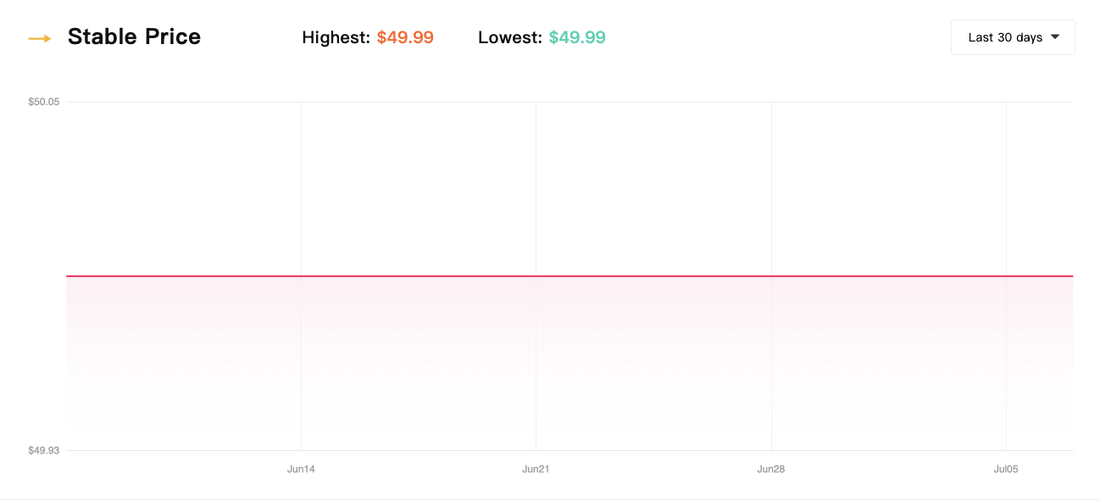Click the Highest: label text
This screenshot has height=500, width=1100.
coord(336,38)
